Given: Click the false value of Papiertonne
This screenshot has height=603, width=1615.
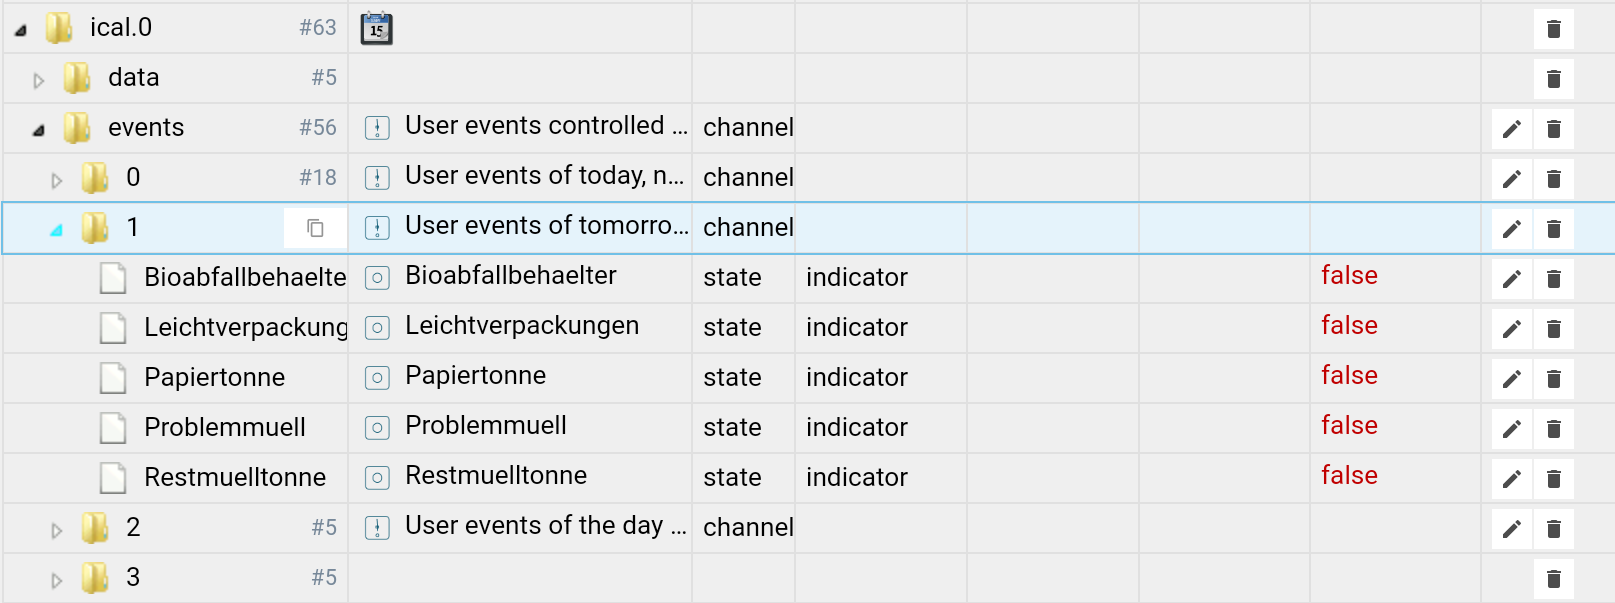Looking at the screenshot, I should point(1349,375).
